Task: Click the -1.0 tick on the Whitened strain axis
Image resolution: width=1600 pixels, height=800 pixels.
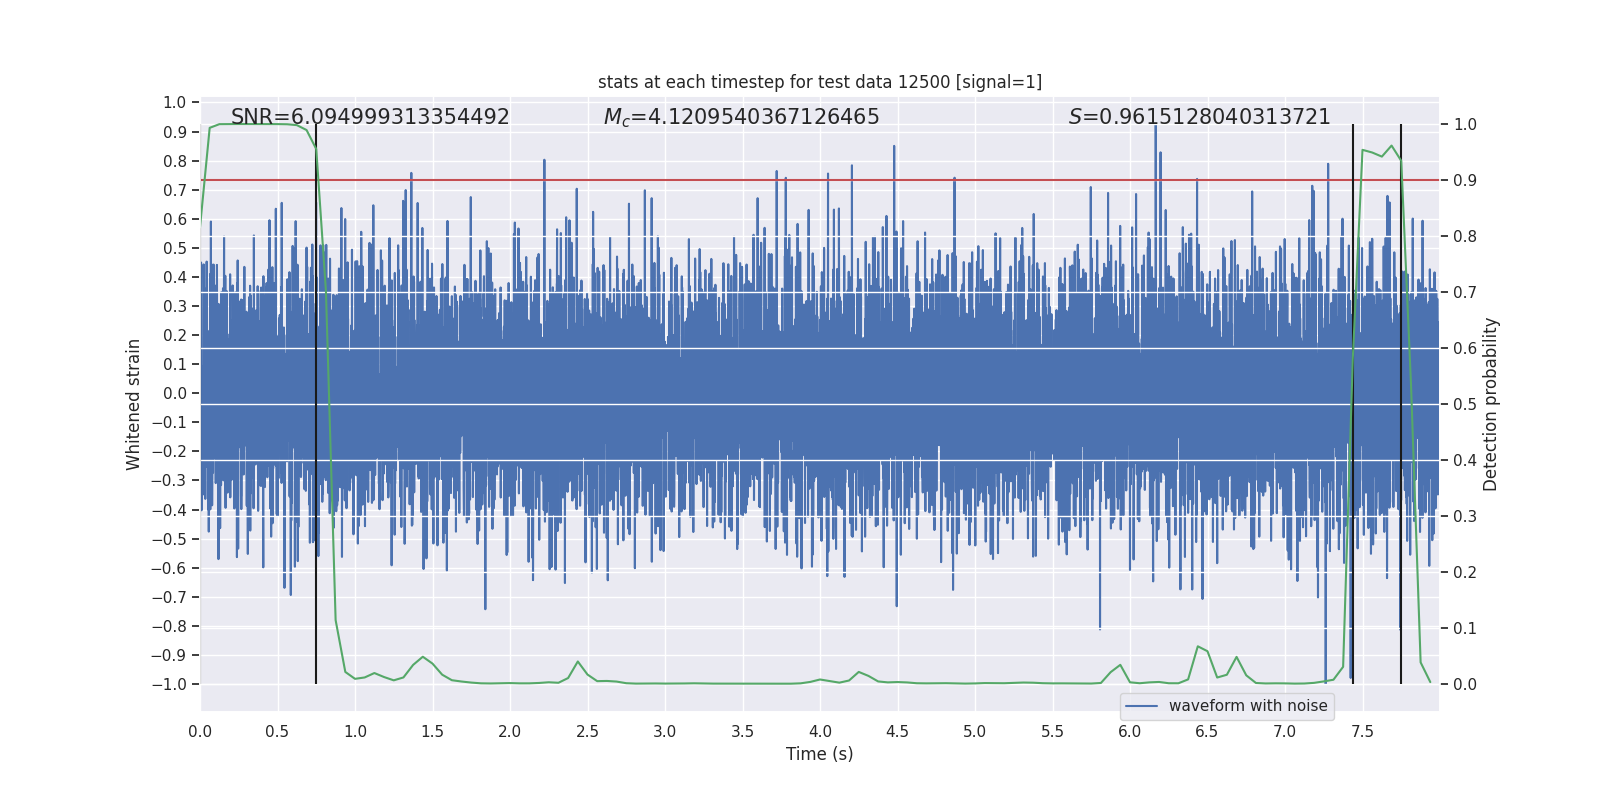Action: coord(169,684)
